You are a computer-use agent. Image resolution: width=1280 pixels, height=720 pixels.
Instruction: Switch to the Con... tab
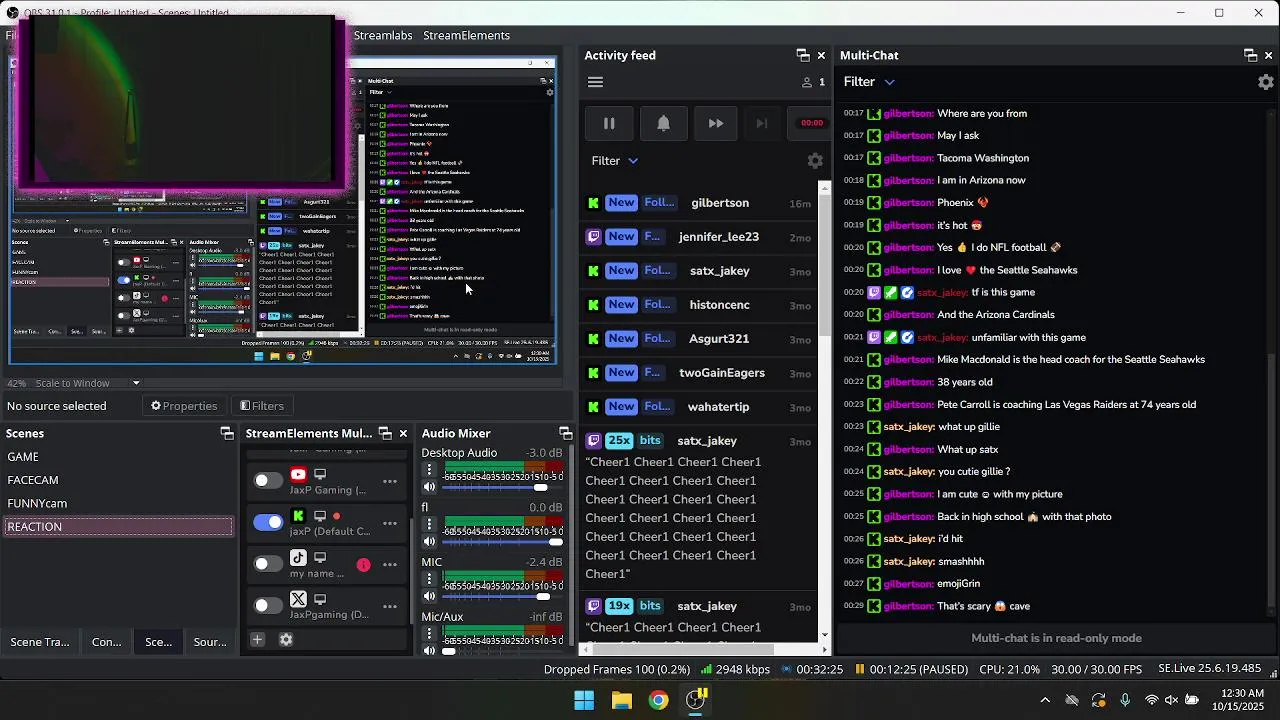(107, 642)
